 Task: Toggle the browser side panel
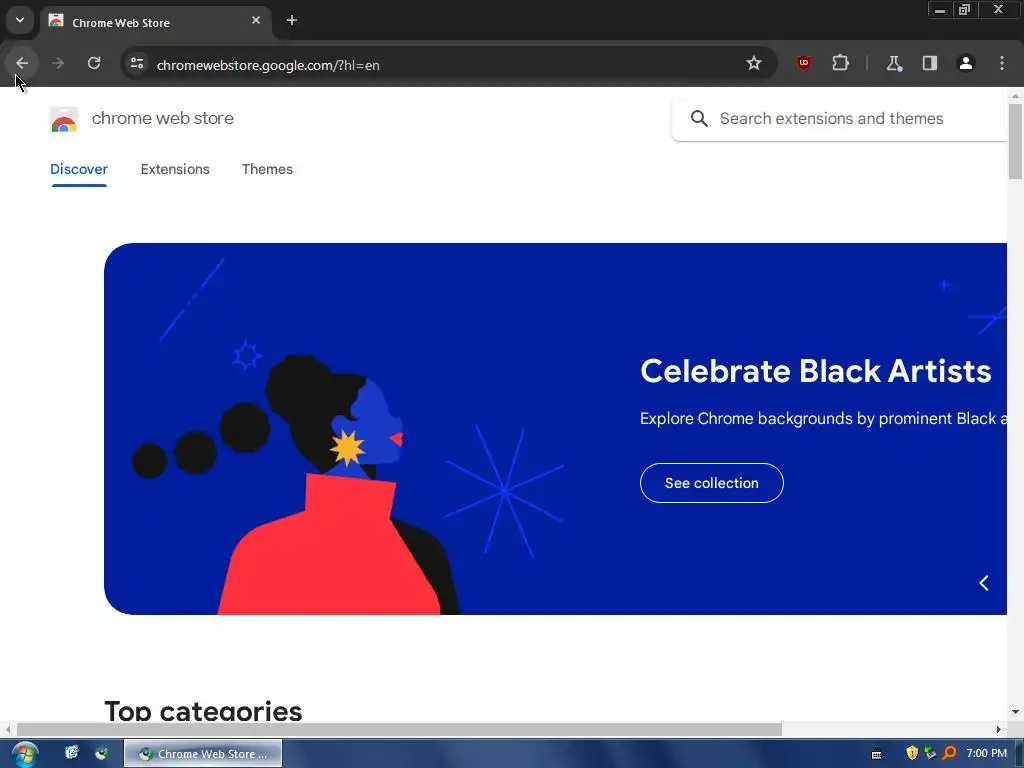(930, 63)
